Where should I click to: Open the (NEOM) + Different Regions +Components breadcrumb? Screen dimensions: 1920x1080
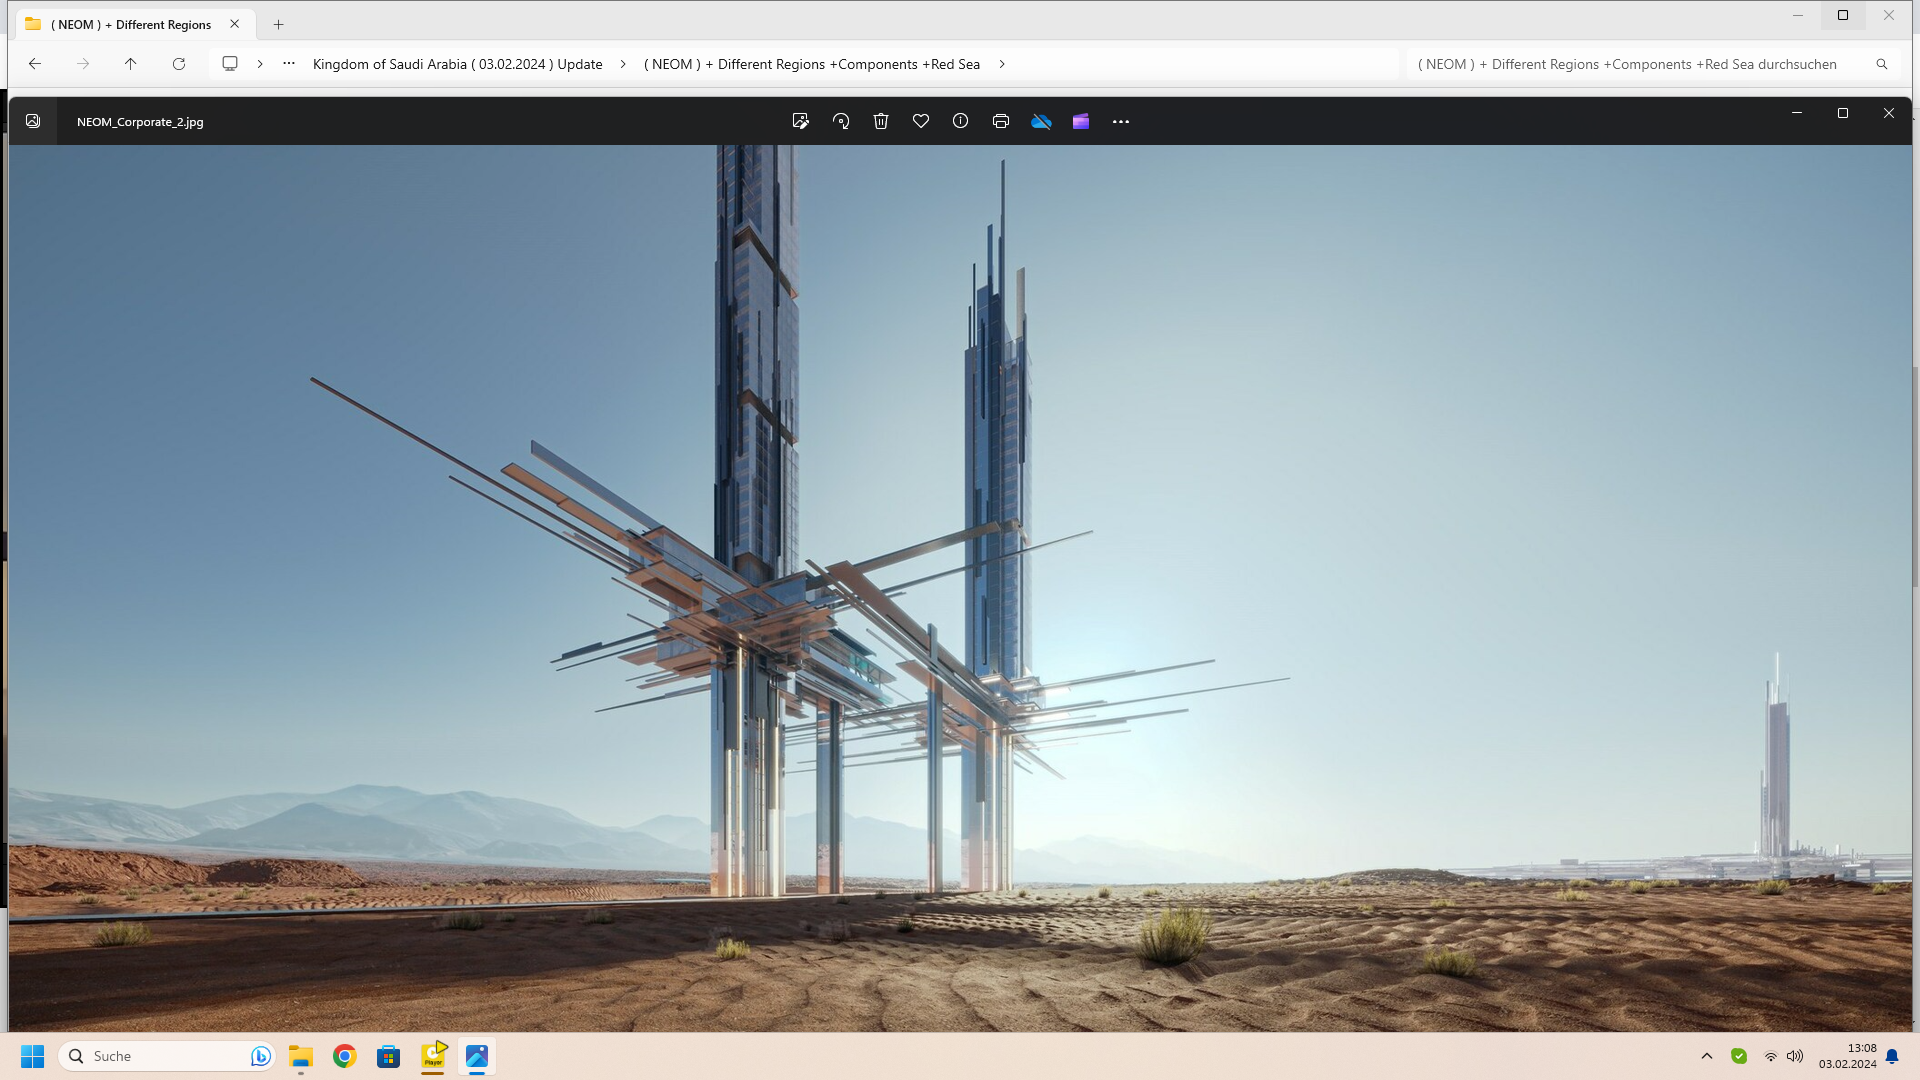[812, 64]
